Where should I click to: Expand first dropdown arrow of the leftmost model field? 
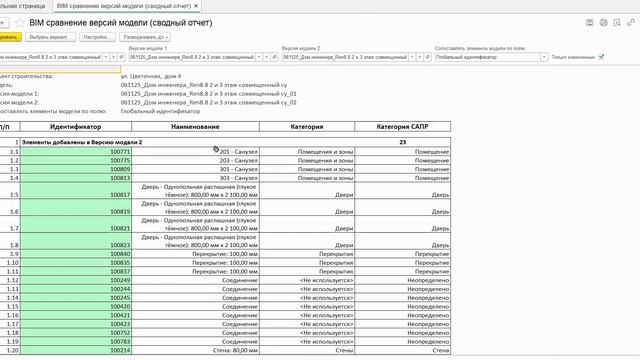pyautogui.click(x=106, y=57)
